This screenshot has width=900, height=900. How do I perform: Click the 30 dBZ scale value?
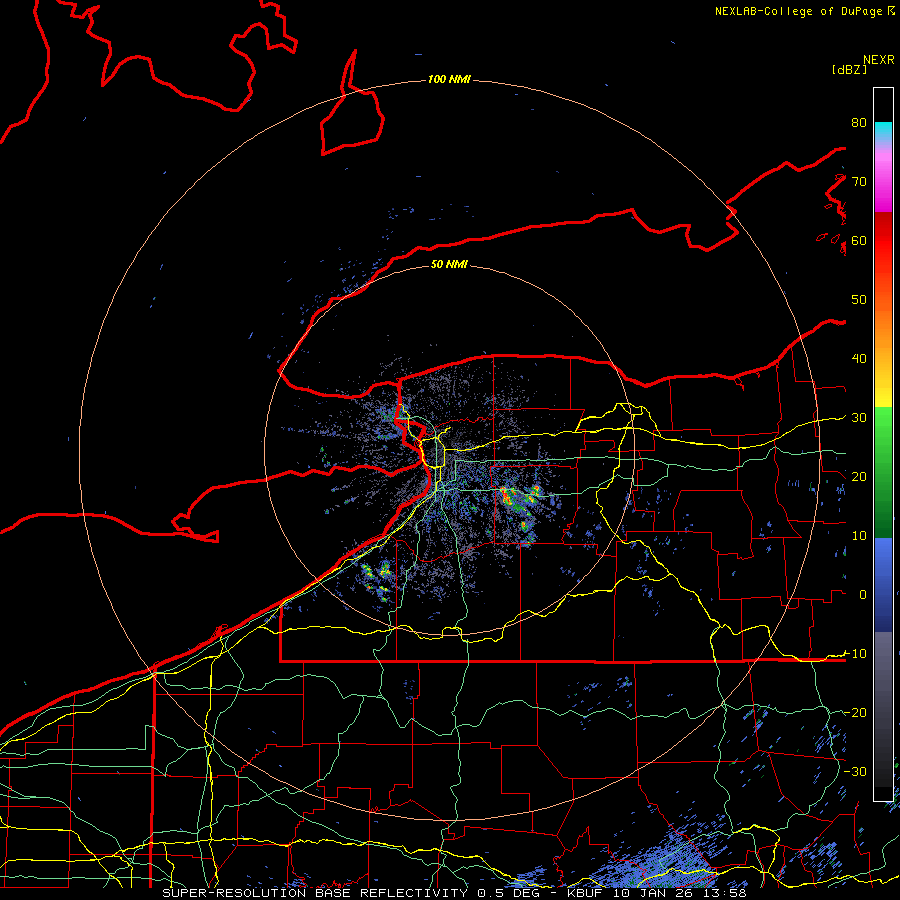pos(859,417)
